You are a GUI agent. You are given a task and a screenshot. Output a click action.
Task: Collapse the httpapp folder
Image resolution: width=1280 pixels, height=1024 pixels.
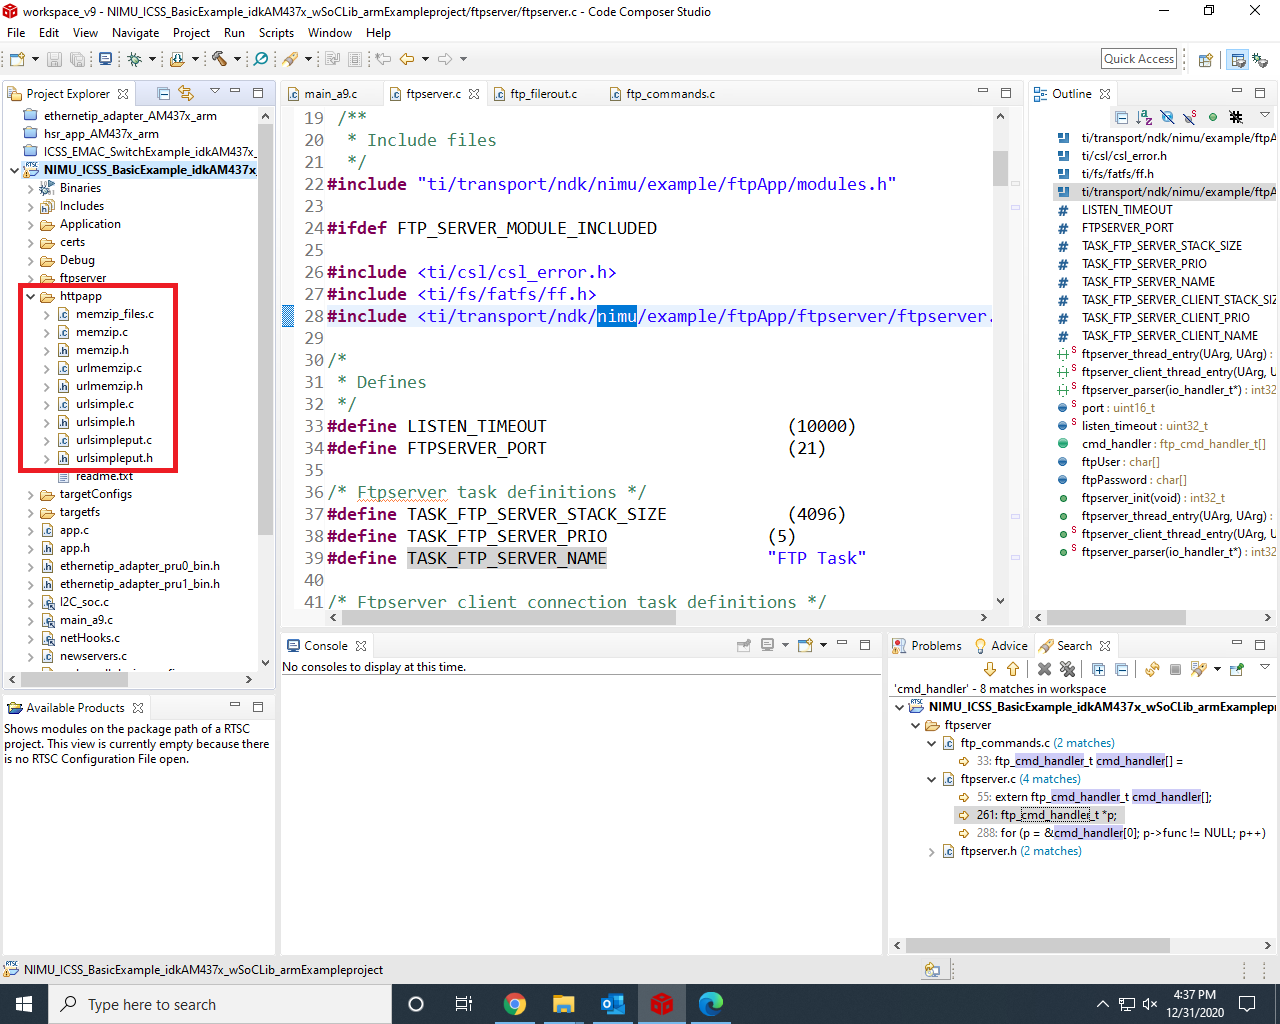[x=31, y=296]
